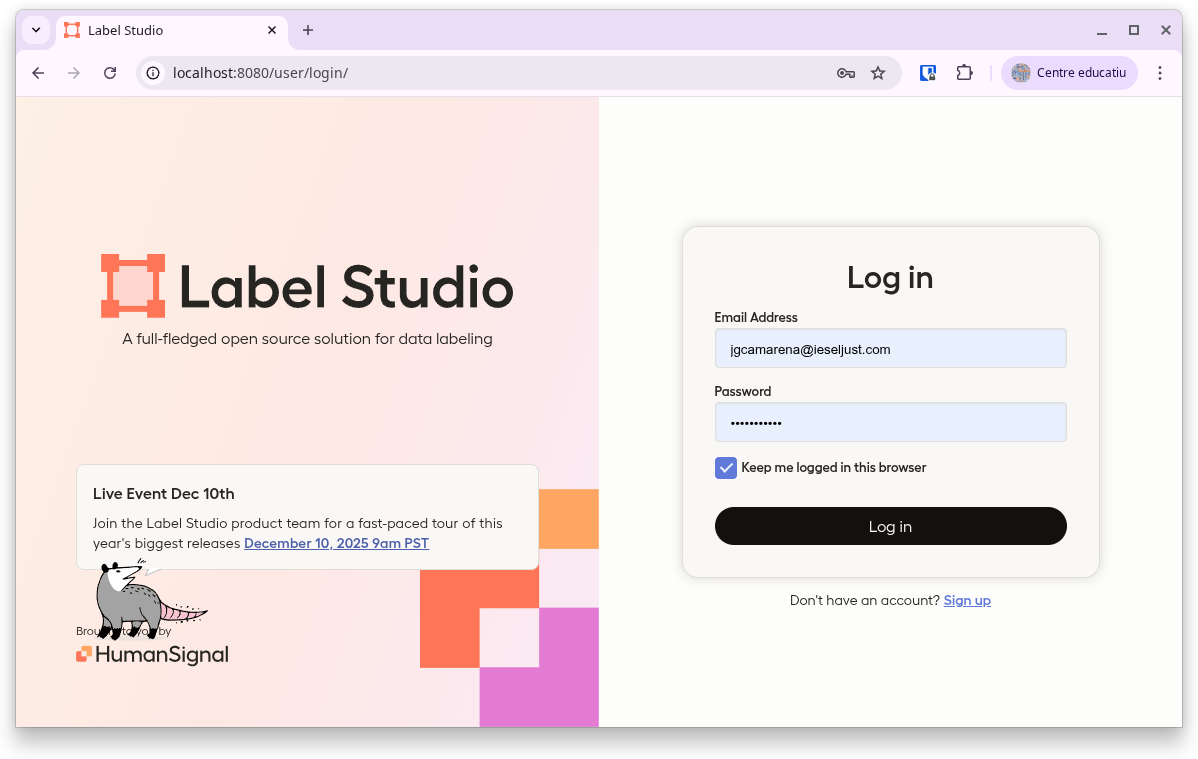Follow the Sign up link
The image size is (1198, 759).
tap(967, 601)
